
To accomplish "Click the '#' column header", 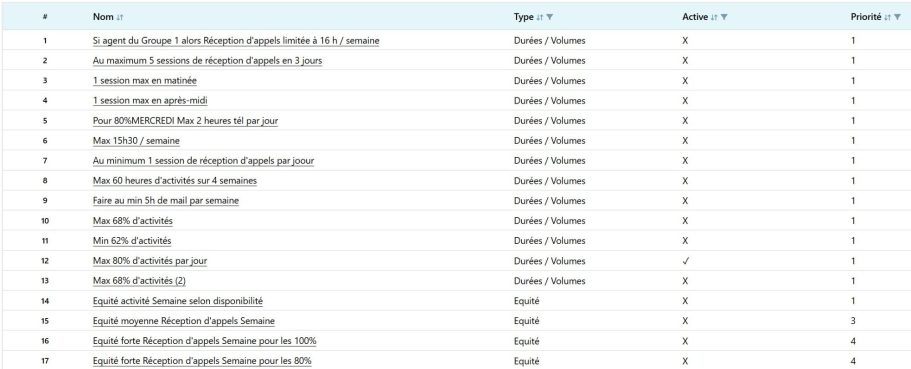I will point(45,17).
